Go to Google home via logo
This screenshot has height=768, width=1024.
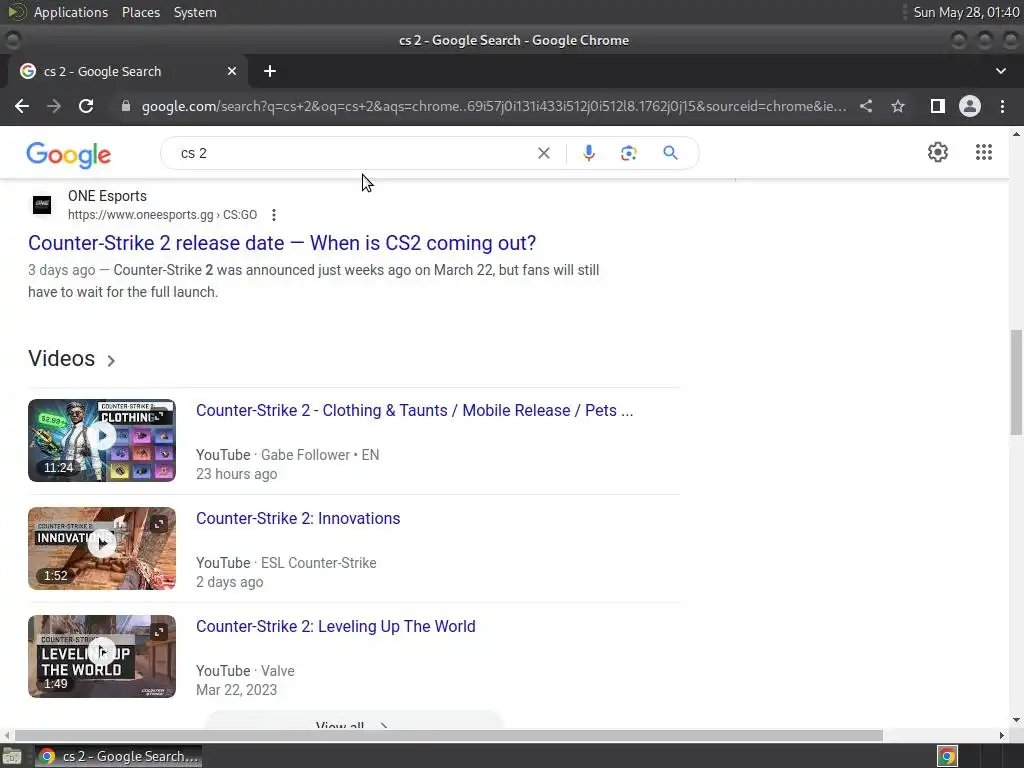[69, 155]
